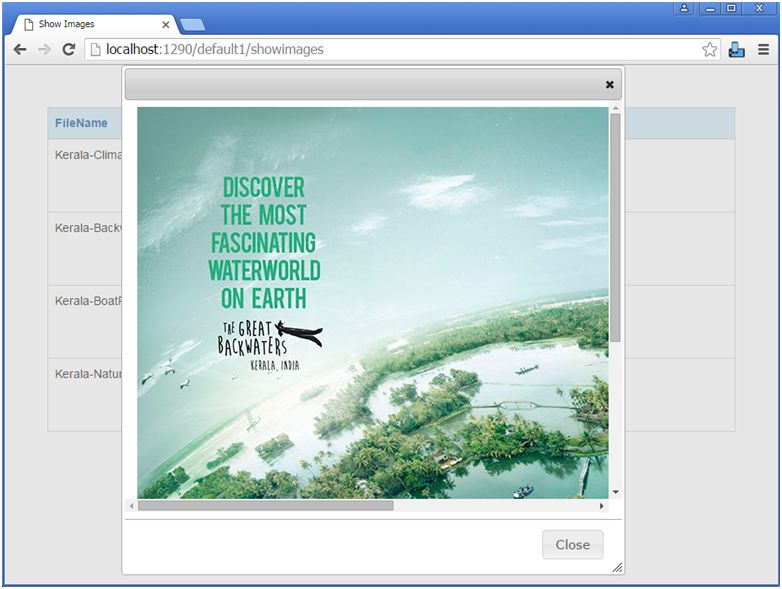Viewport: 782px width, 589px height.
Task: Open a new browser tab
Action: pyautogui.click(x=193, y=25)
